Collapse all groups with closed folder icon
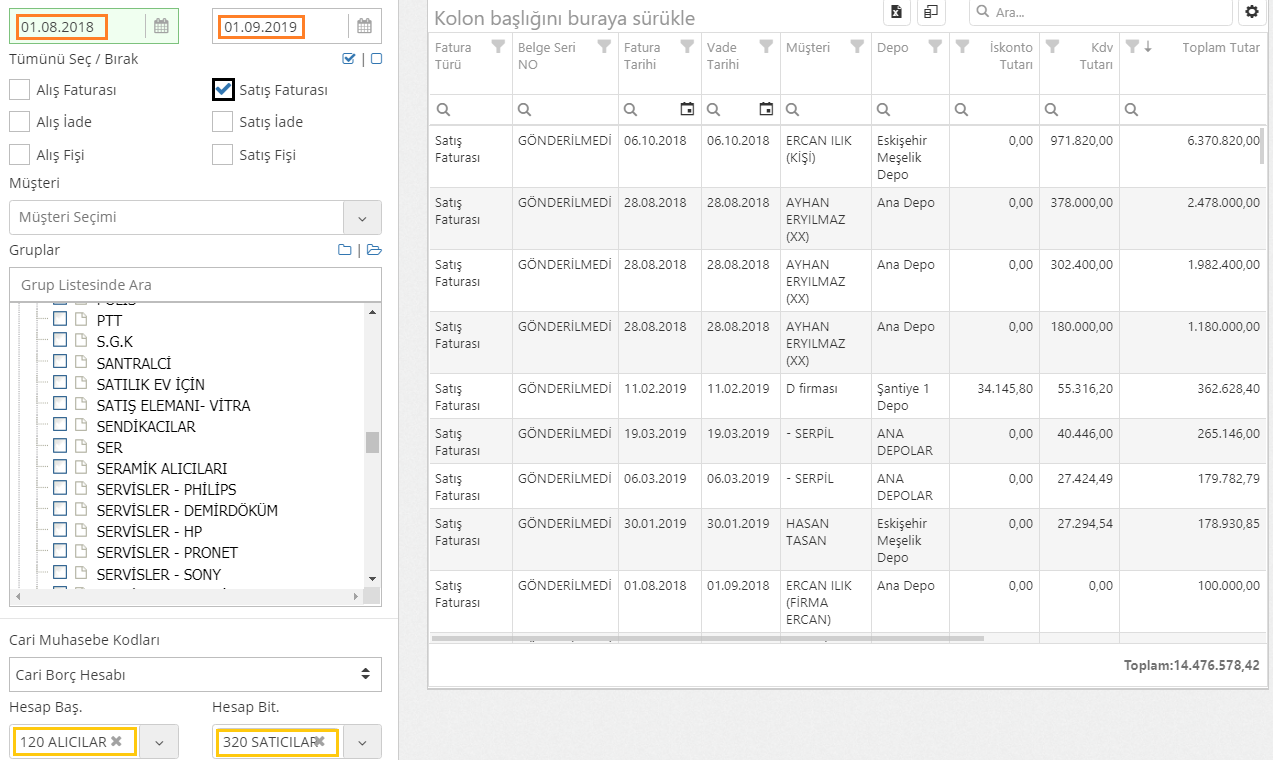The image size is (1273, 760). pyautogui.click(x=344, y=250)
